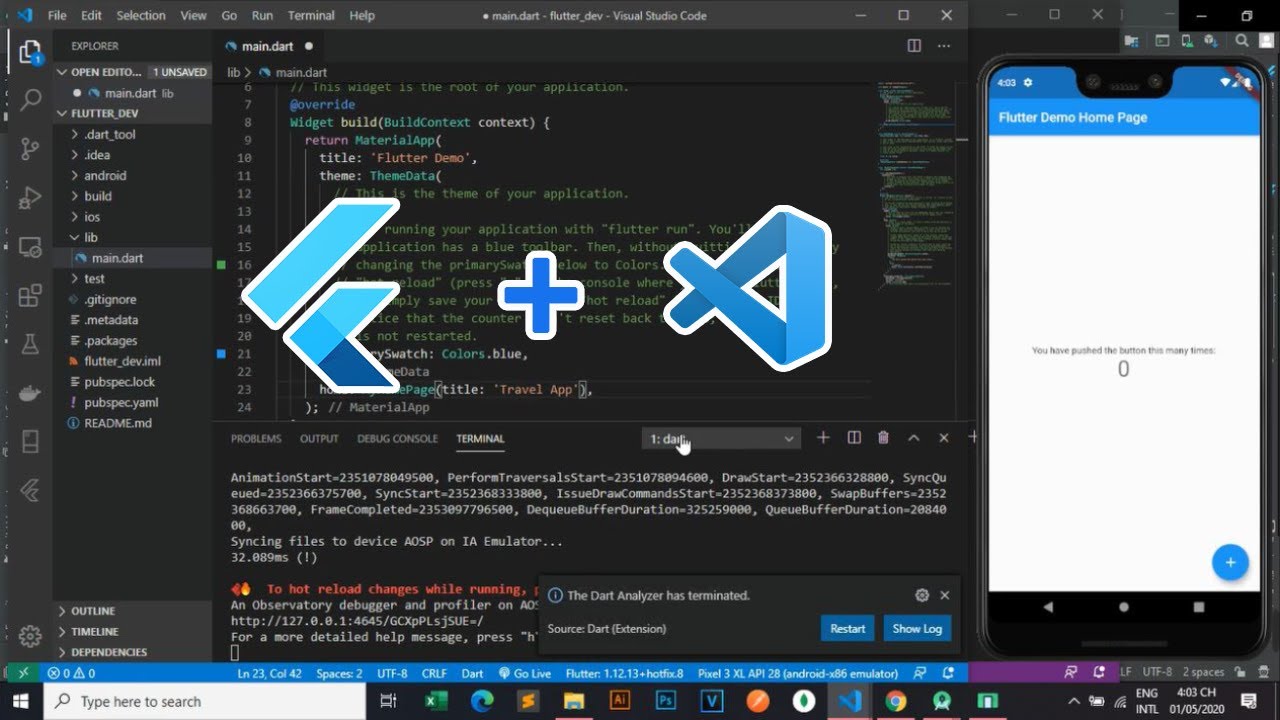Open the Run and Debug view
Viewport: 1280px width, 720px height.
30,198
